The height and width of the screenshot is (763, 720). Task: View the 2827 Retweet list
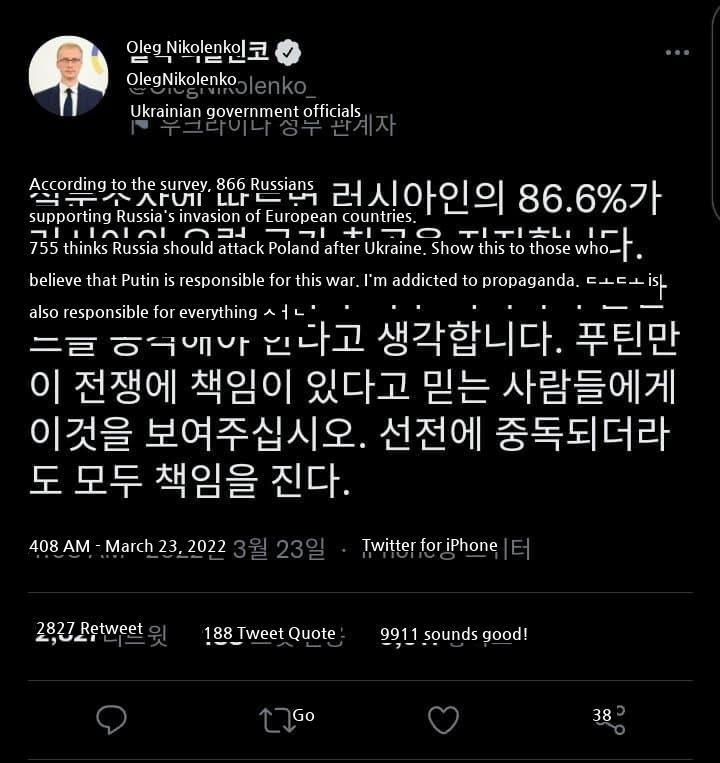click(x=90, y=629)
